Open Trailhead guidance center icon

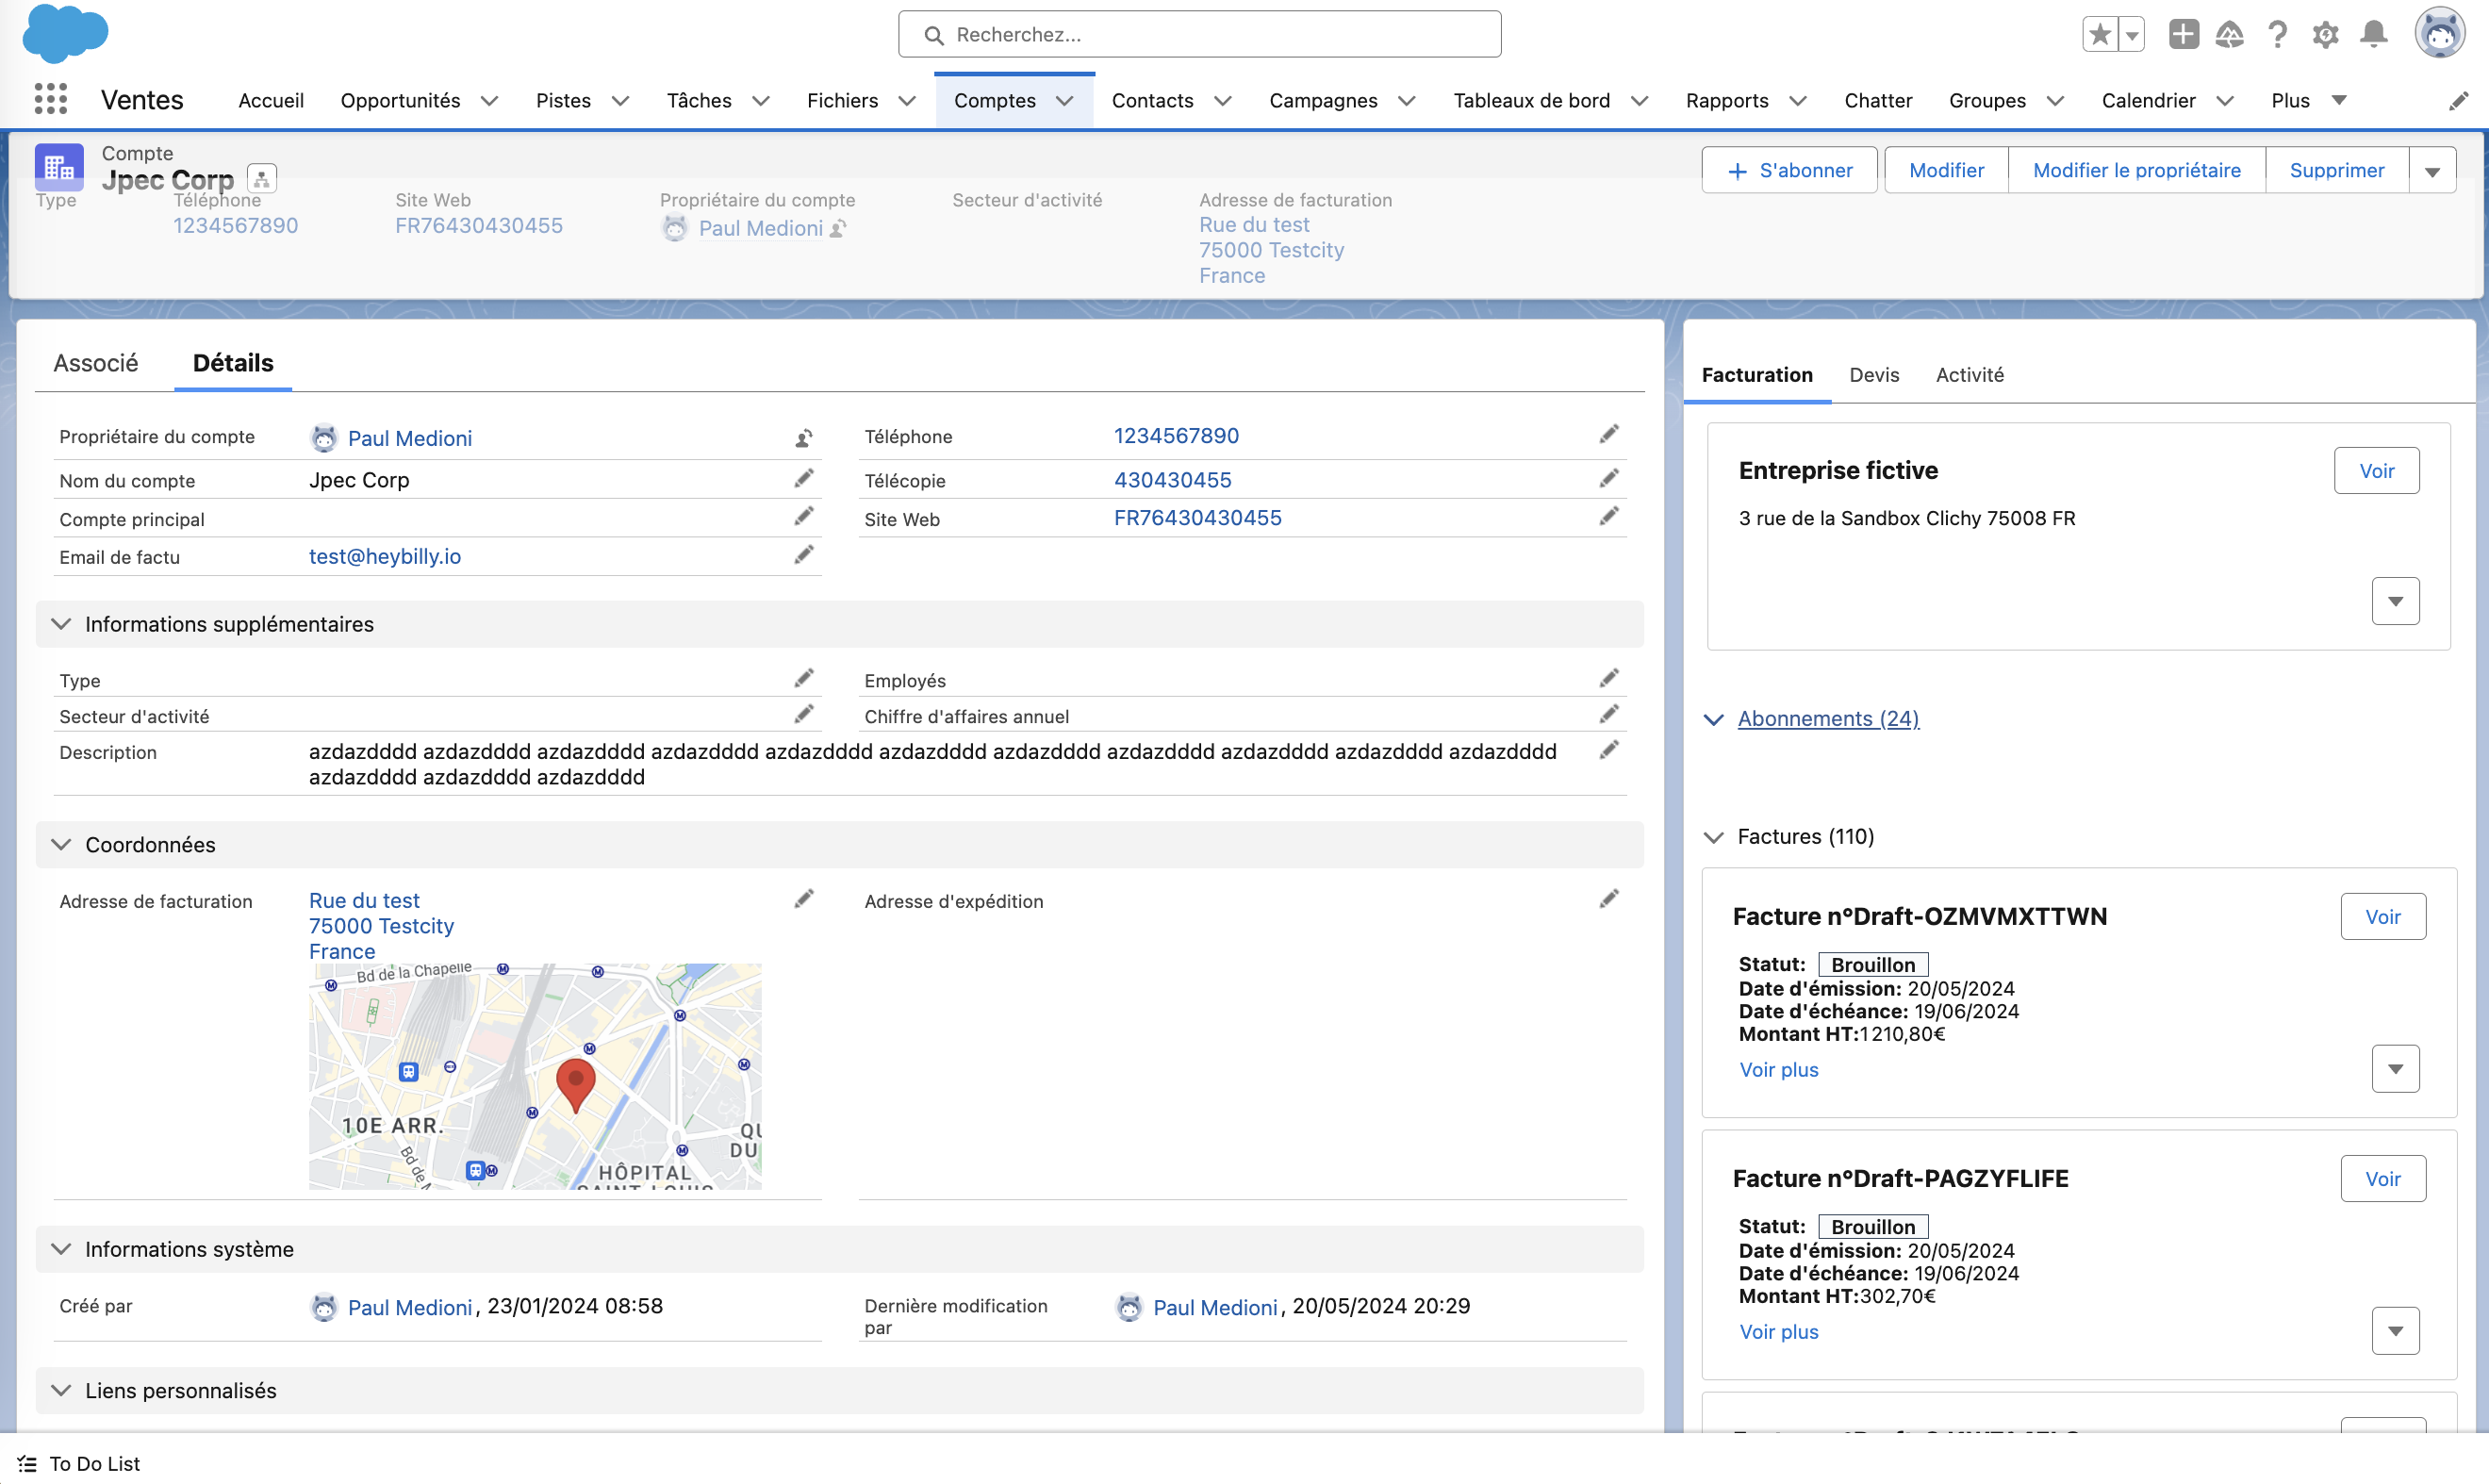coord(2229,35)
